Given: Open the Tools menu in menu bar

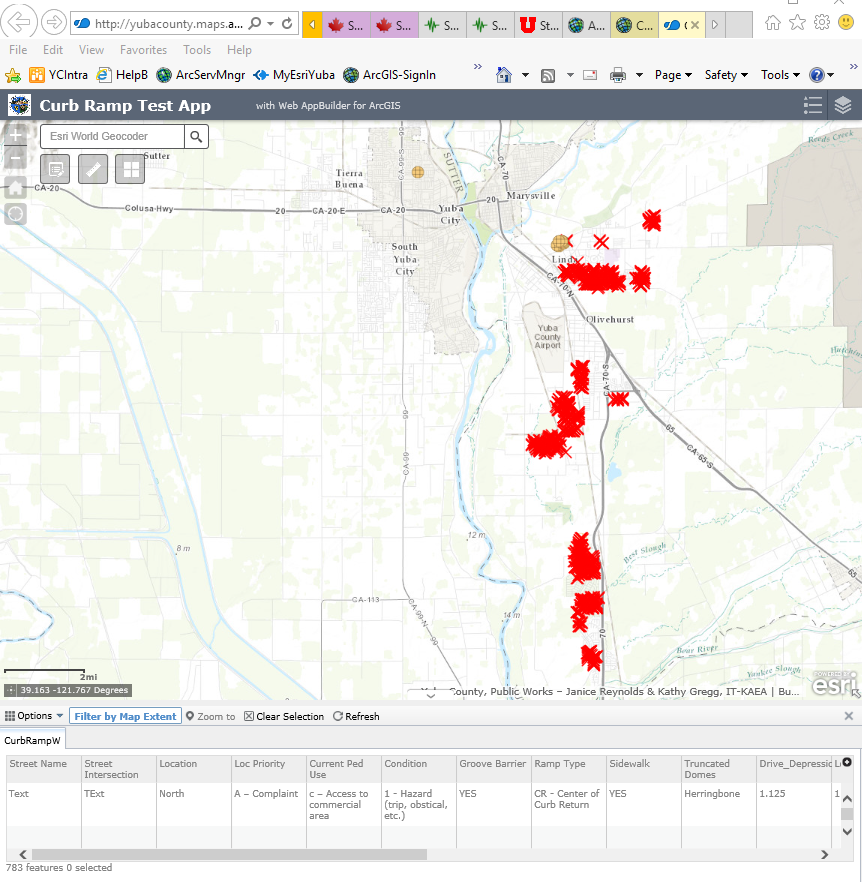Looking at the screenshot, I should (197, 50).
